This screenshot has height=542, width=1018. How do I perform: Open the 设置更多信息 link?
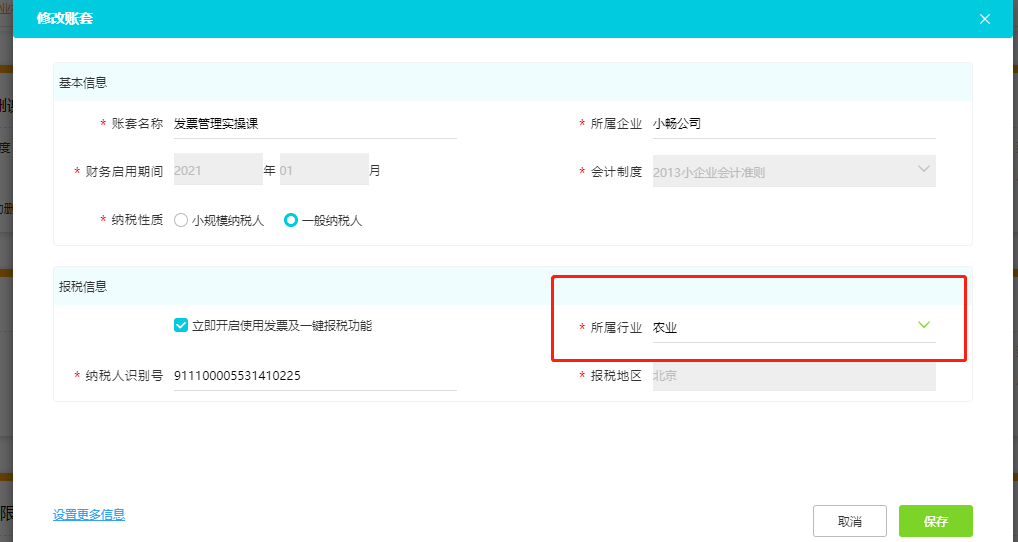tap(89, 514)
